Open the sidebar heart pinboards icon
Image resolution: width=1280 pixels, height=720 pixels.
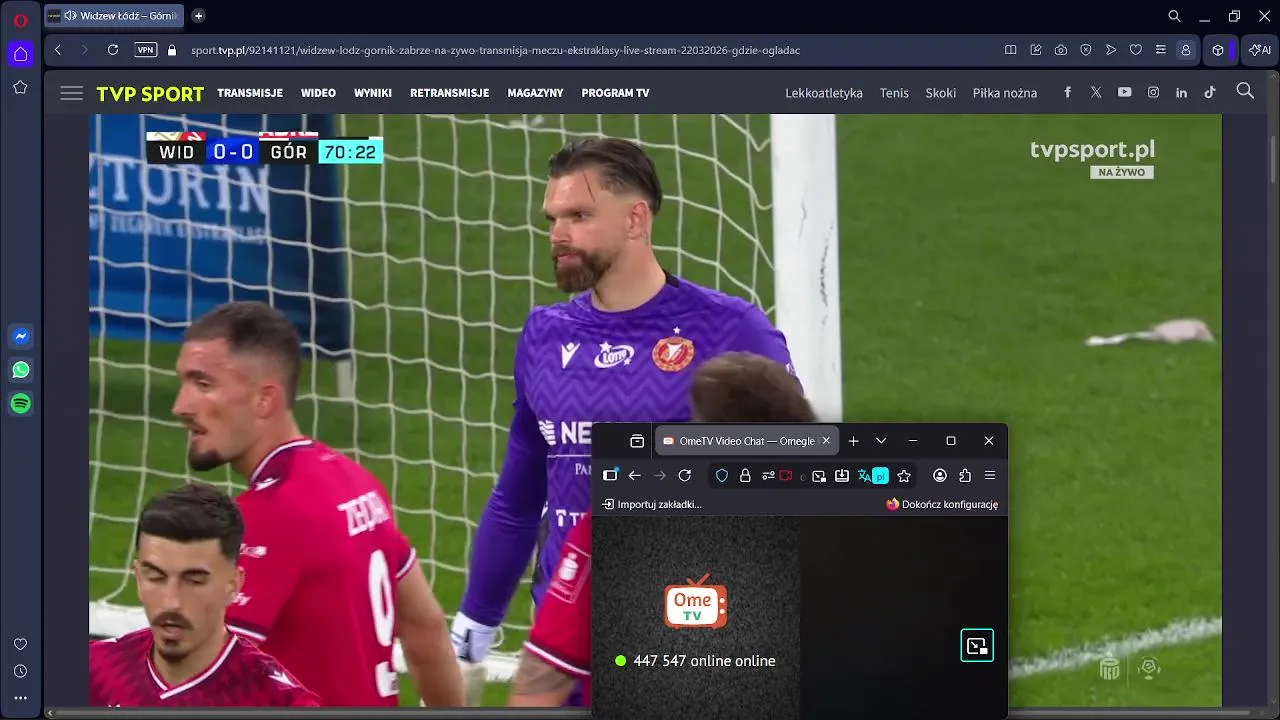click(x=20, y=644)
